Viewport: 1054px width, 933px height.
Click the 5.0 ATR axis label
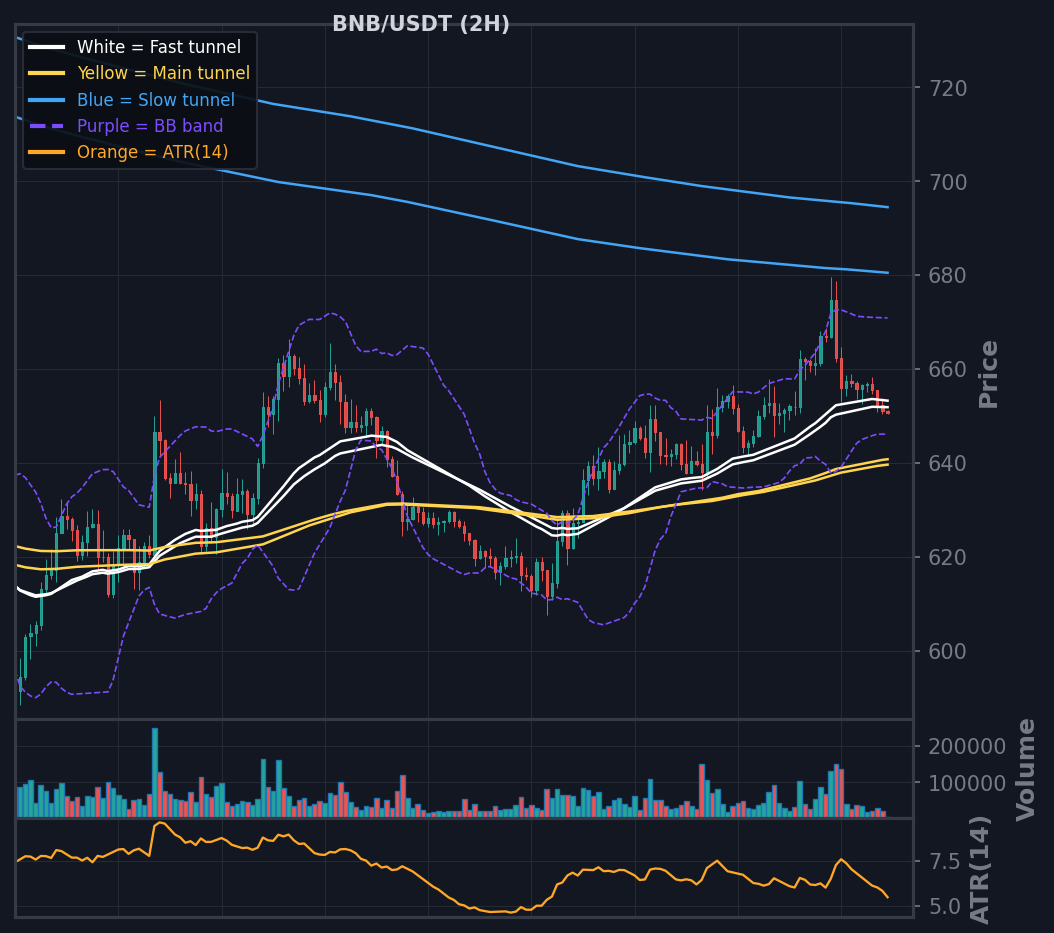[944, 907]
